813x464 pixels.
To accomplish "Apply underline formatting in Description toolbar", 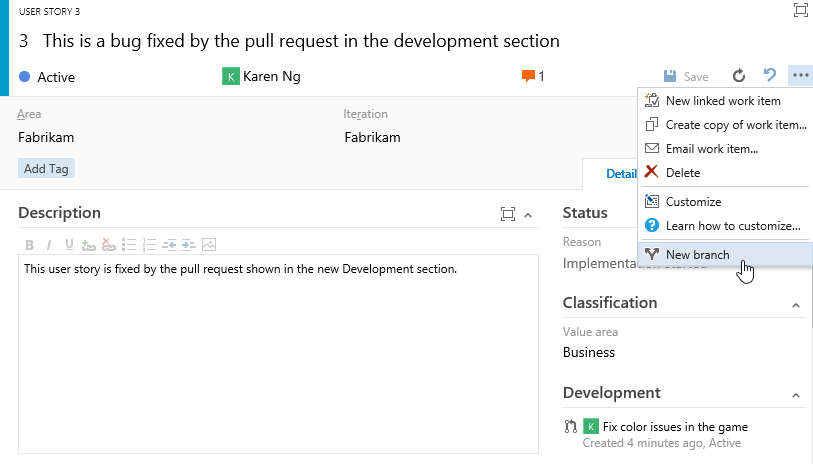I will pyautogui.click(x=69, y=245).
